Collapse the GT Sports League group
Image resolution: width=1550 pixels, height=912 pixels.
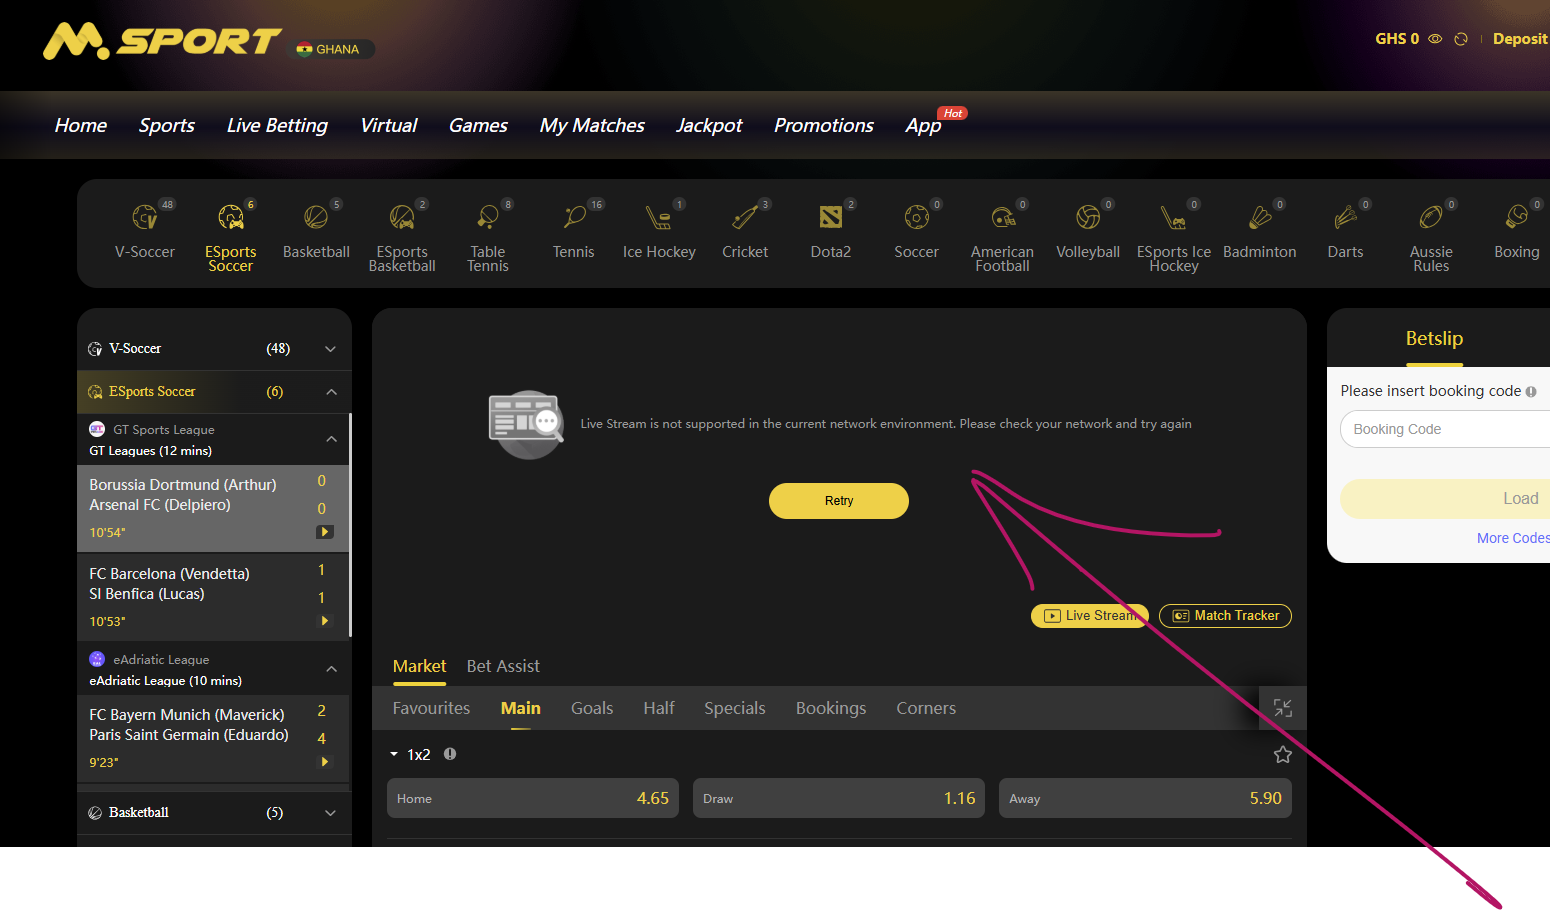pyautogui.click(x=332, y=439)
